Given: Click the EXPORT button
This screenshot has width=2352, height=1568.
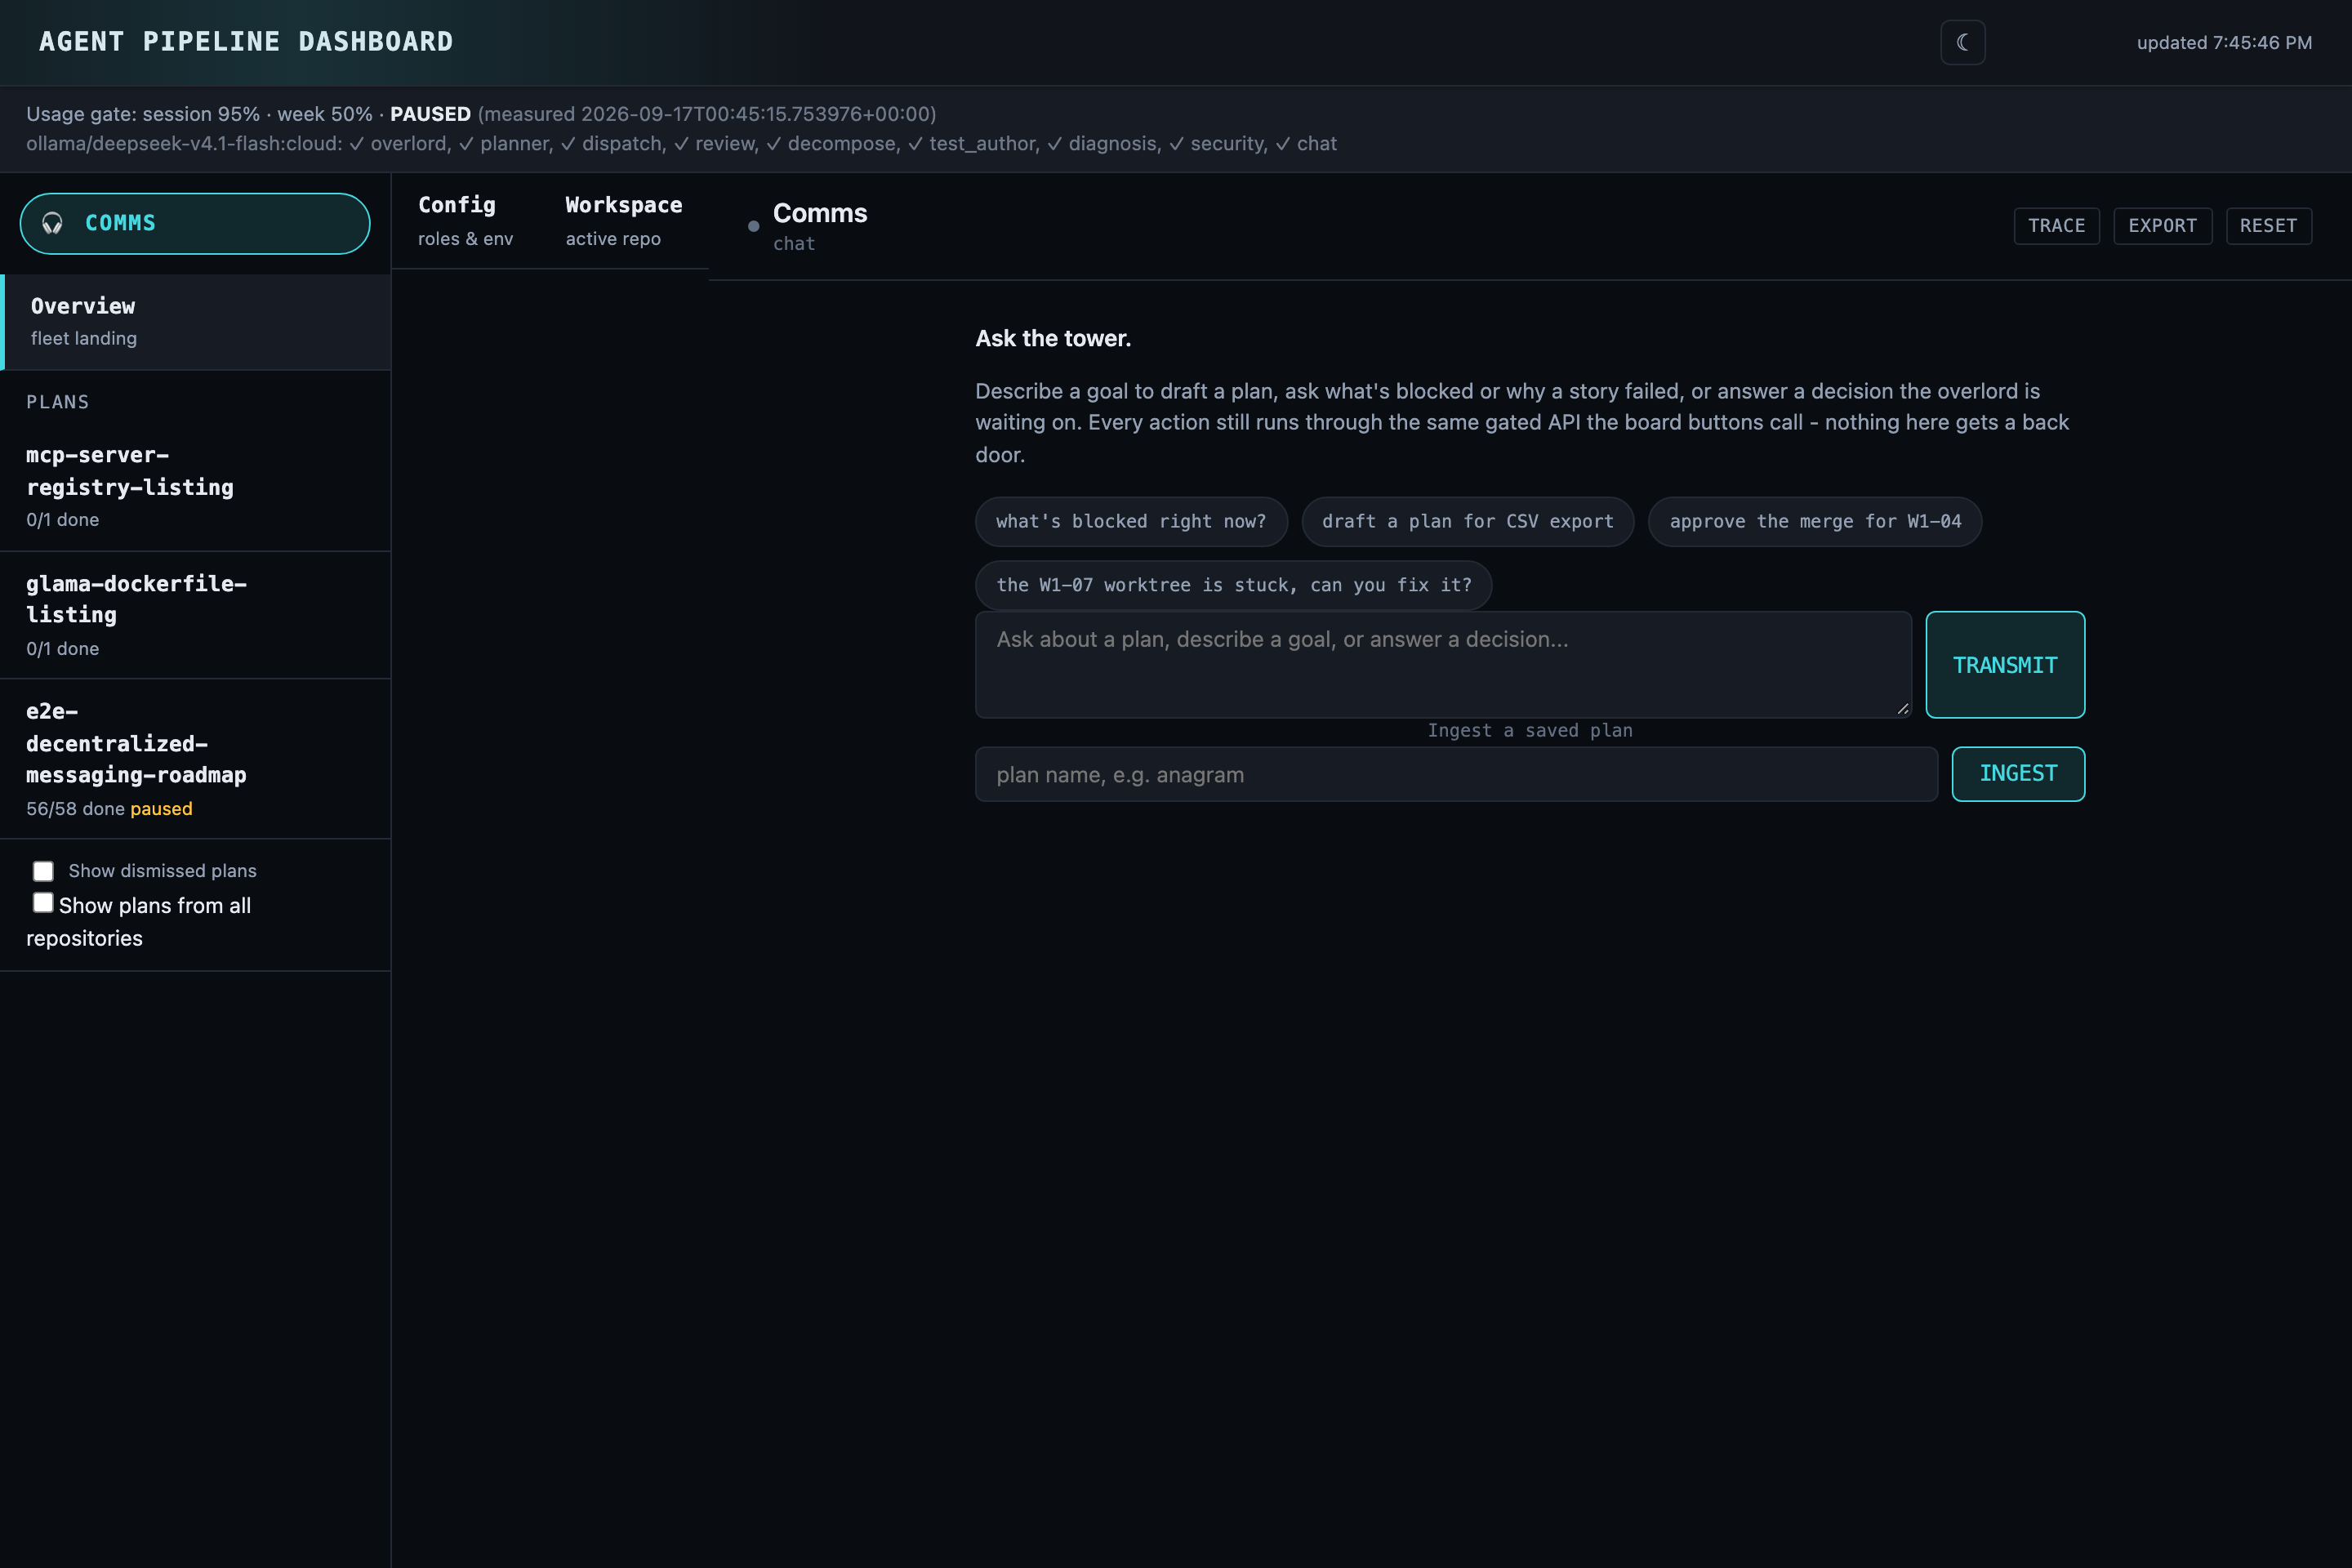Looking at the screenshot, I should (2162, 225).
